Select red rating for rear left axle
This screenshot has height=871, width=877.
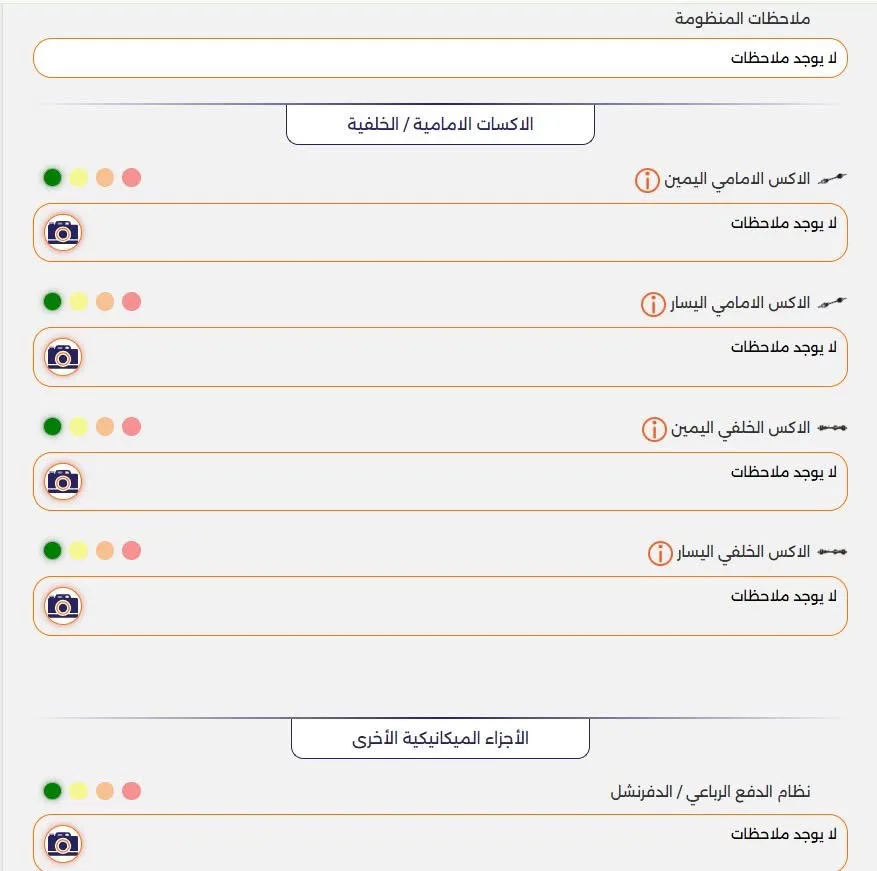tap(129, 550)
